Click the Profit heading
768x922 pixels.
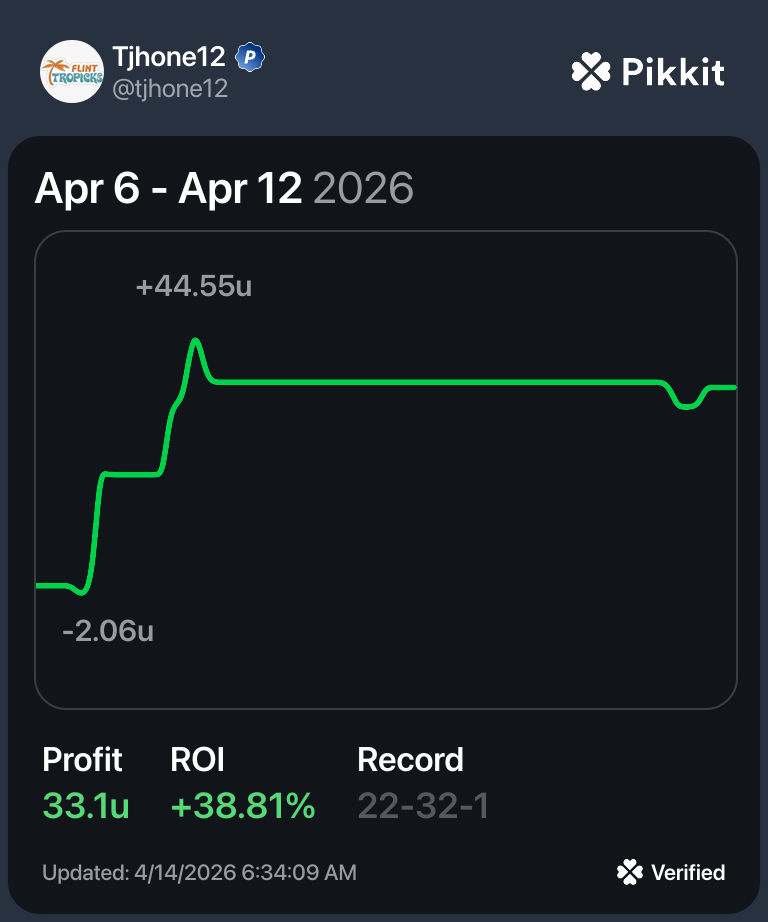pyautogui.click(x=82, y=760)
